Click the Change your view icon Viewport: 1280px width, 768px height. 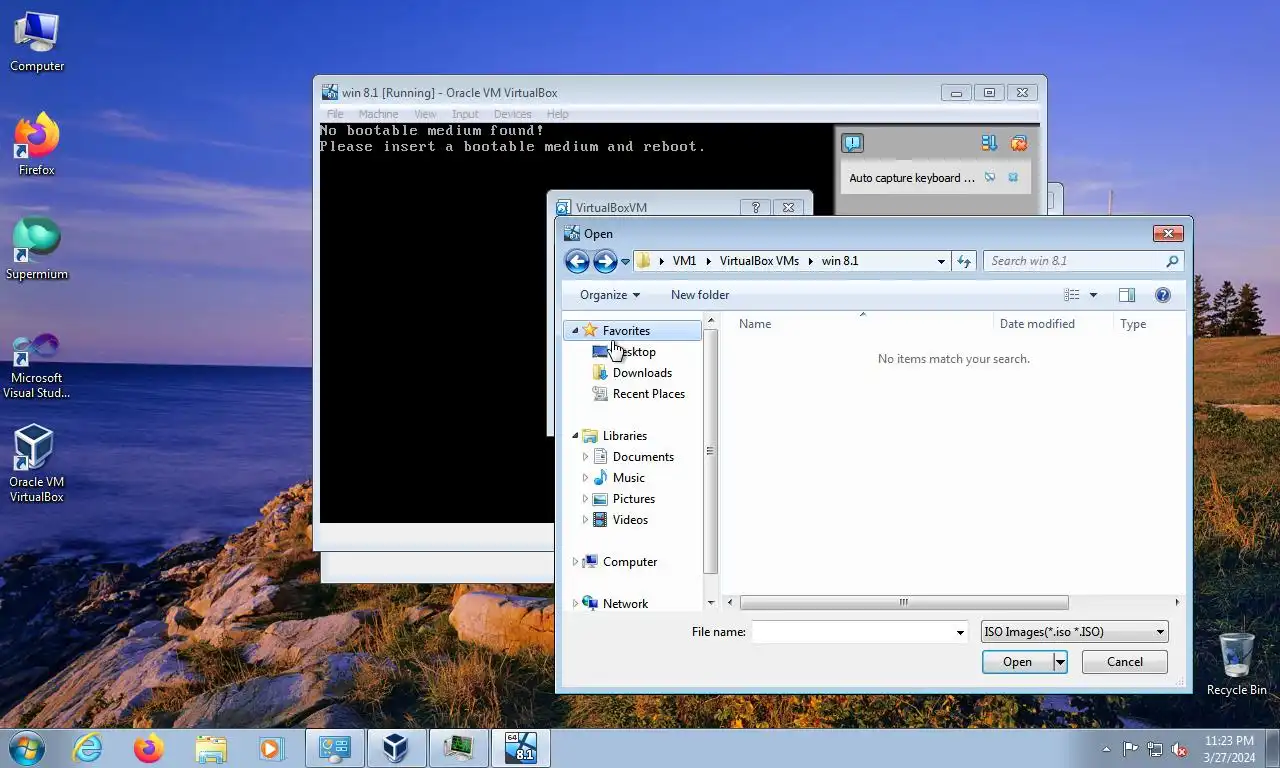[x=1072, y=295]
